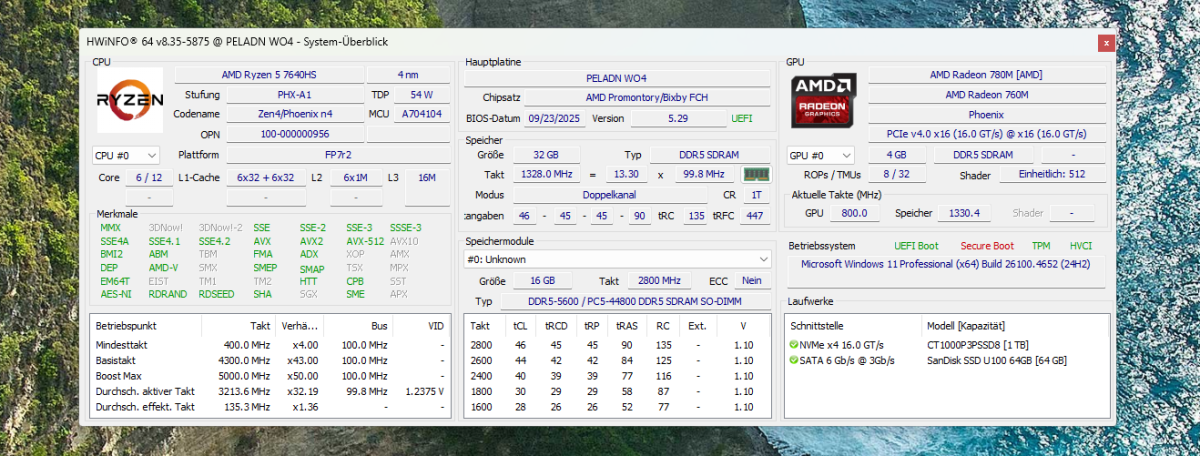
Task: Open the memory module details icon beside 99.8 MHz
Action: pos(756,174)
